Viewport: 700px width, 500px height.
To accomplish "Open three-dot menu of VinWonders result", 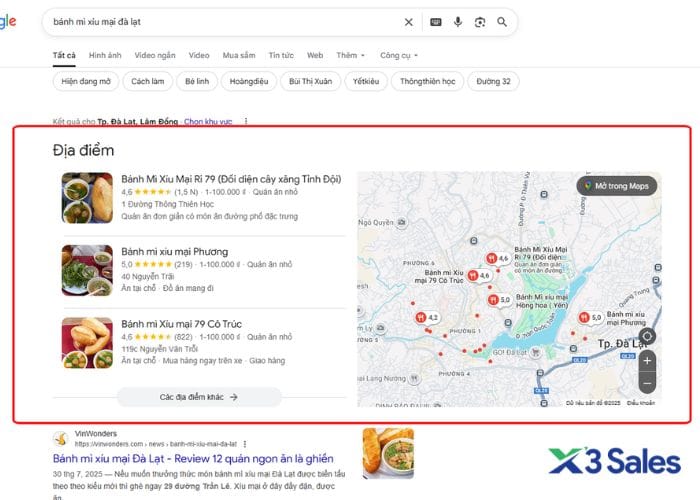I will click(x=245, y=444).
